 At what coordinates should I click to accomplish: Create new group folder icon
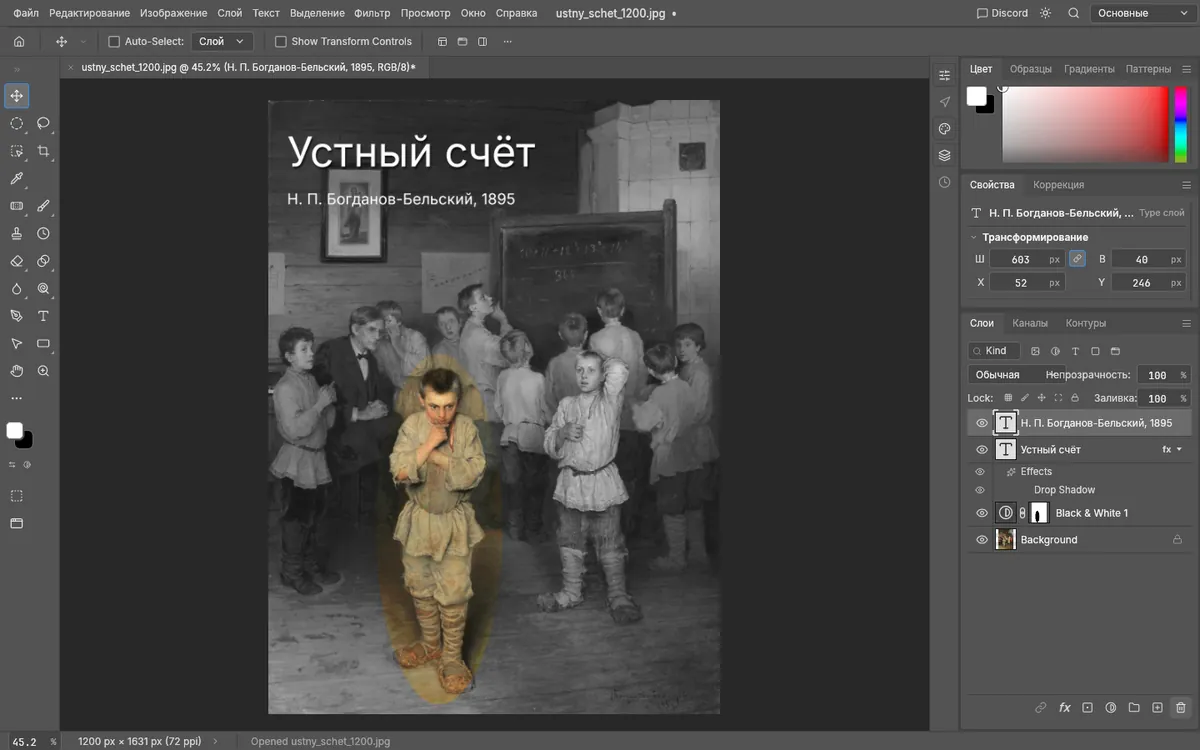tap(1134, 707)
